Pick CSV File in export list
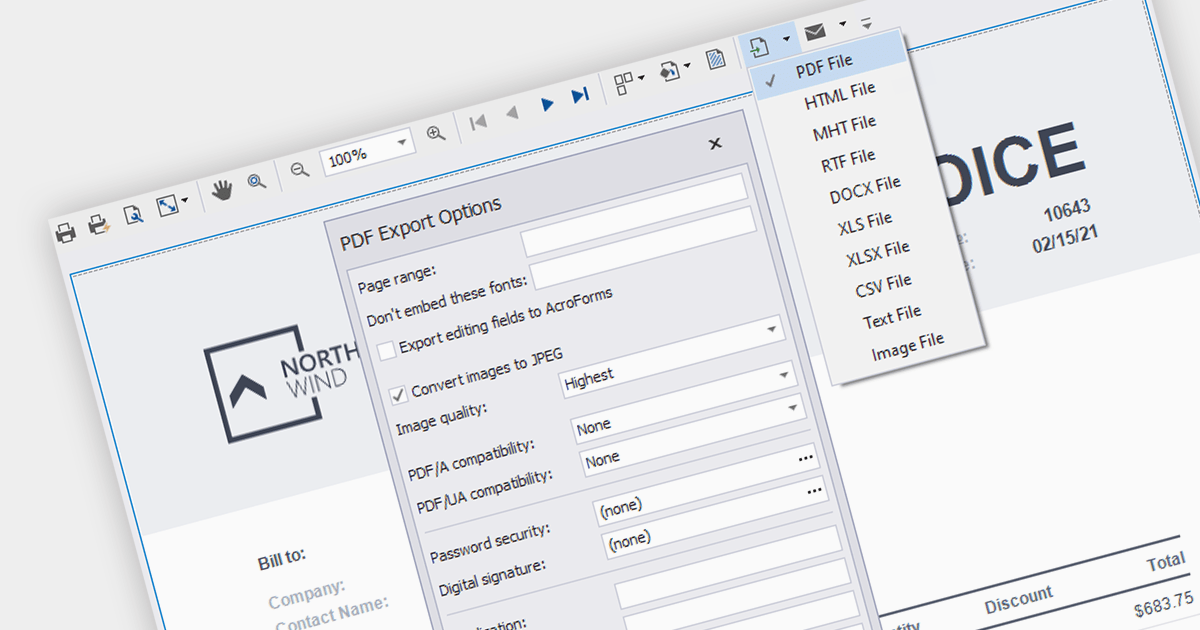1200x630 pixels. pyautogui.click(x=883, y=285)
